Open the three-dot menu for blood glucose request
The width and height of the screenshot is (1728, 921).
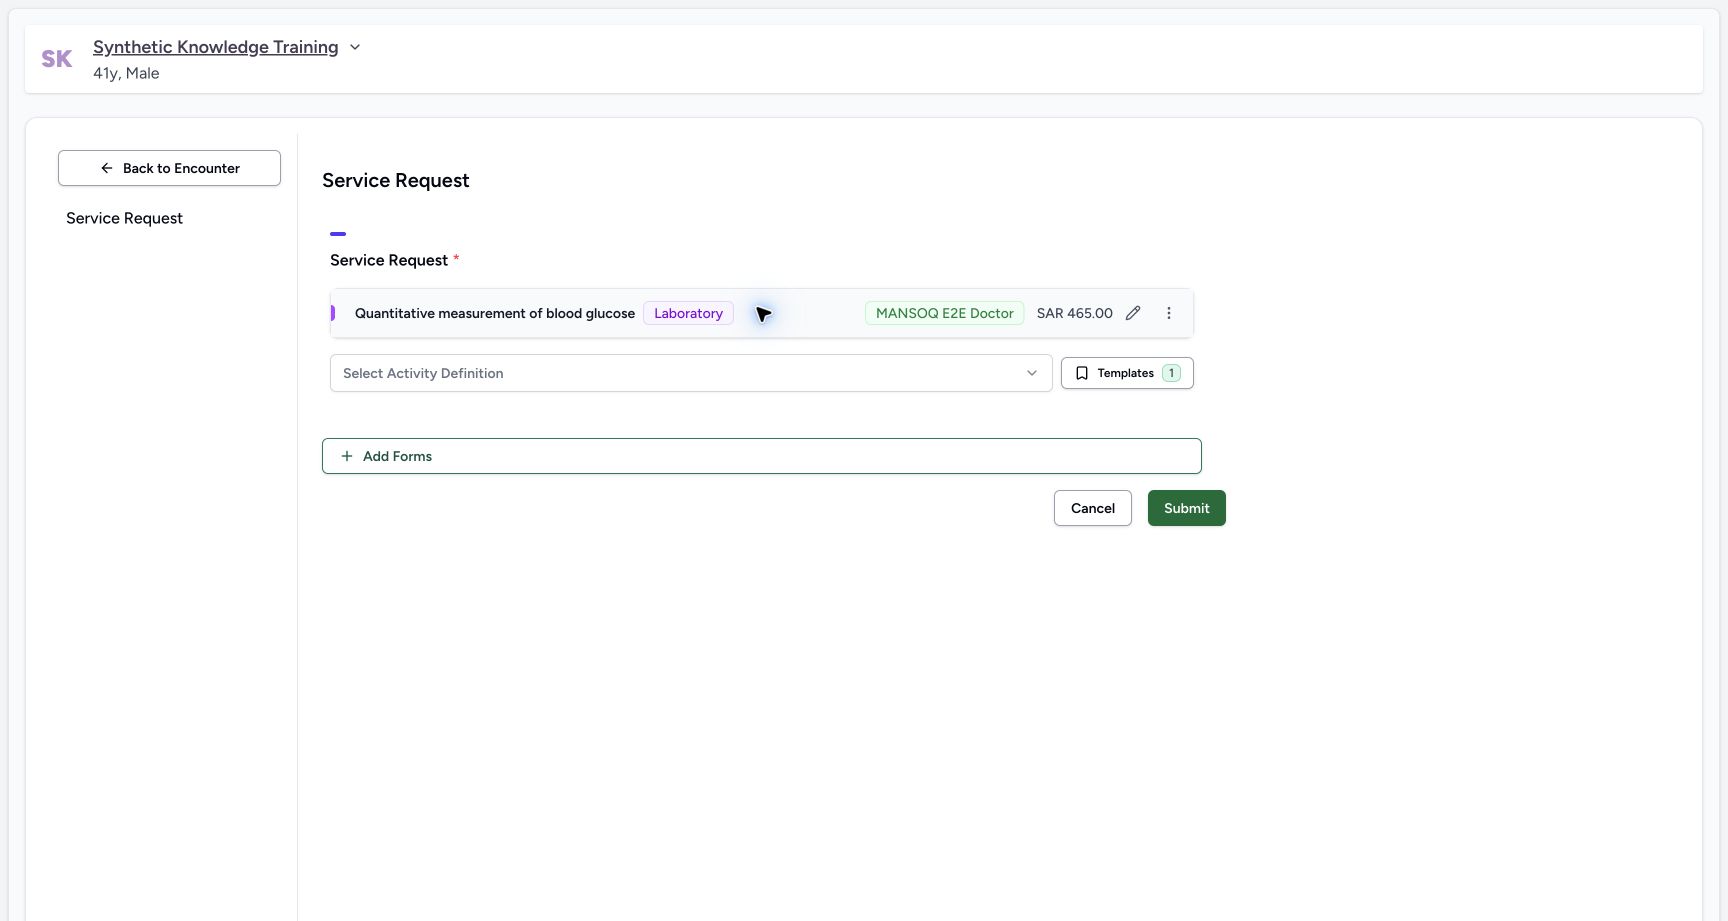[x=1168, y=313]
